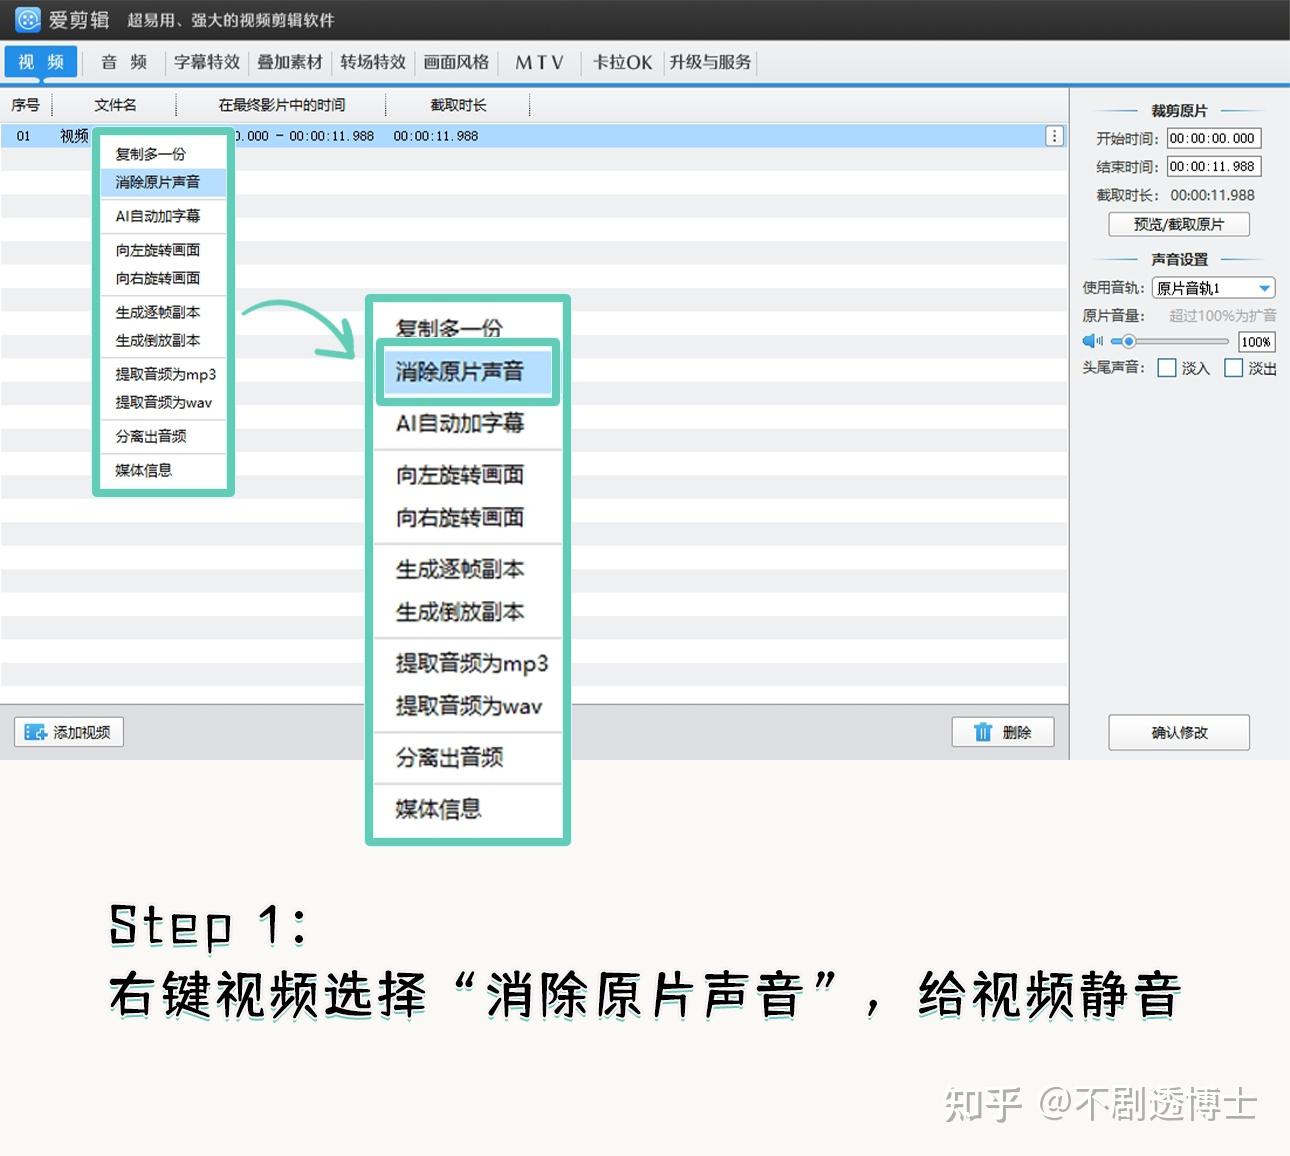Click the 100% volume value field
The width and height of the screenshot is (1290, 1156).
coord(1256,342)
